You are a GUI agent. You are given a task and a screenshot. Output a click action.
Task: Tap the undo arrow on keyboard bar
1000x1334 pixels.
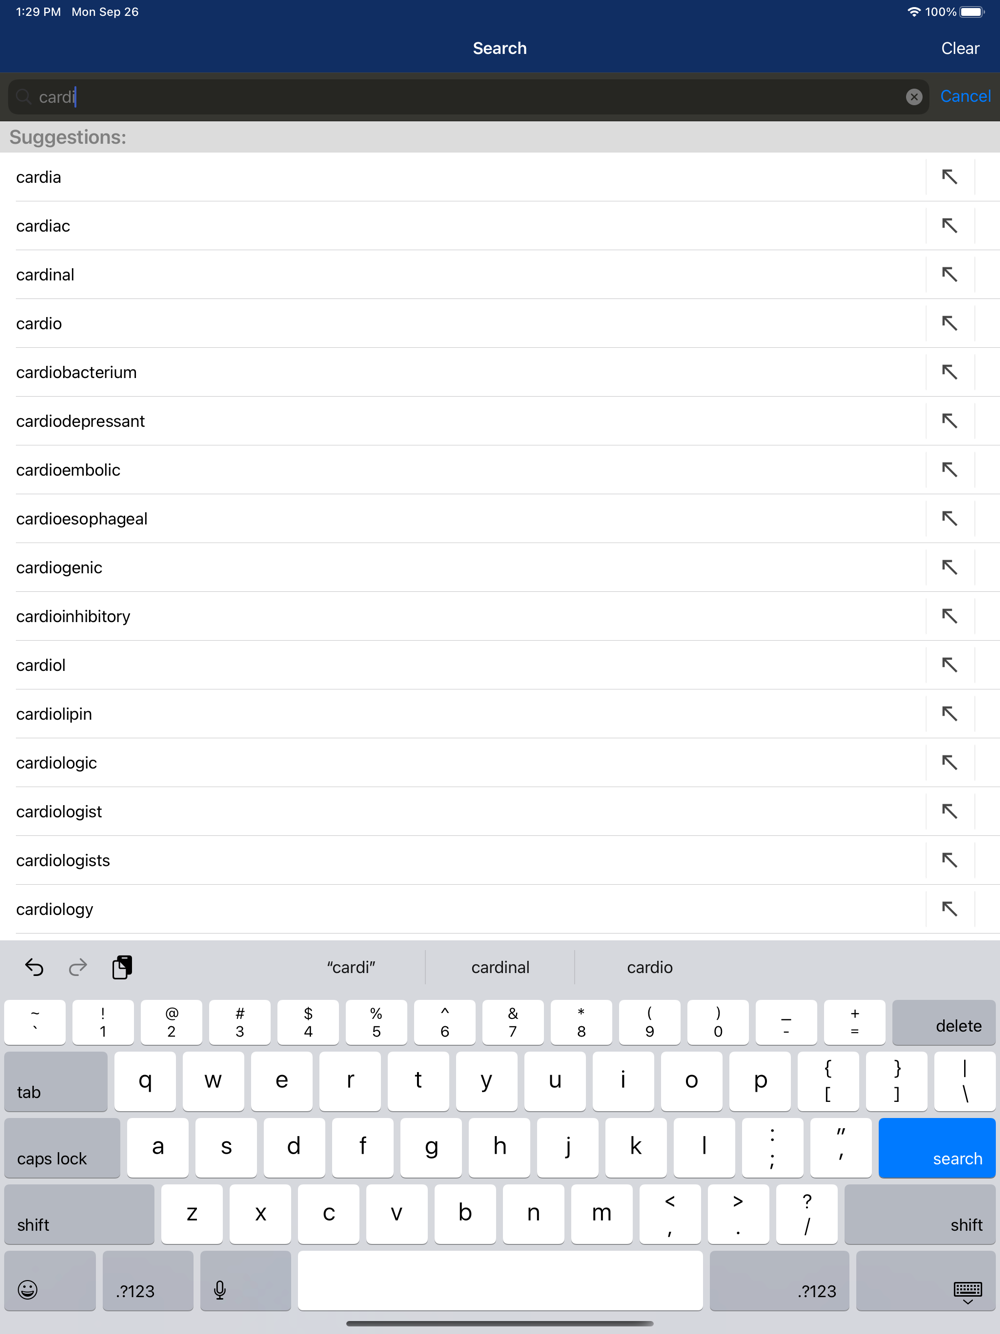coord(34,967)
